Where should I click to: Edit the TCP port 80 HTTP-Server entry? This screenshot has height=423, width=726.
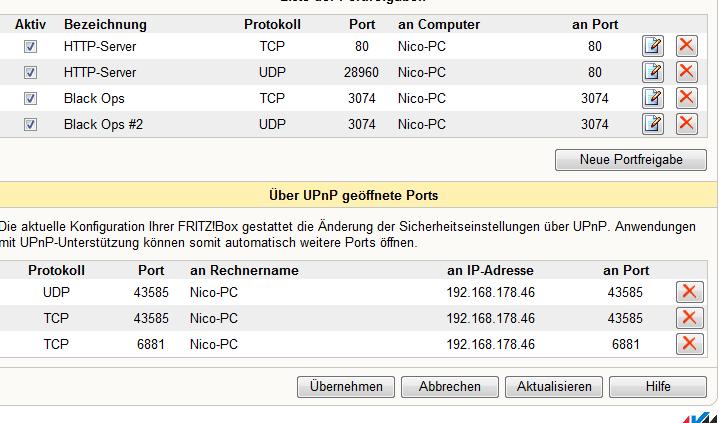point(652,46)
